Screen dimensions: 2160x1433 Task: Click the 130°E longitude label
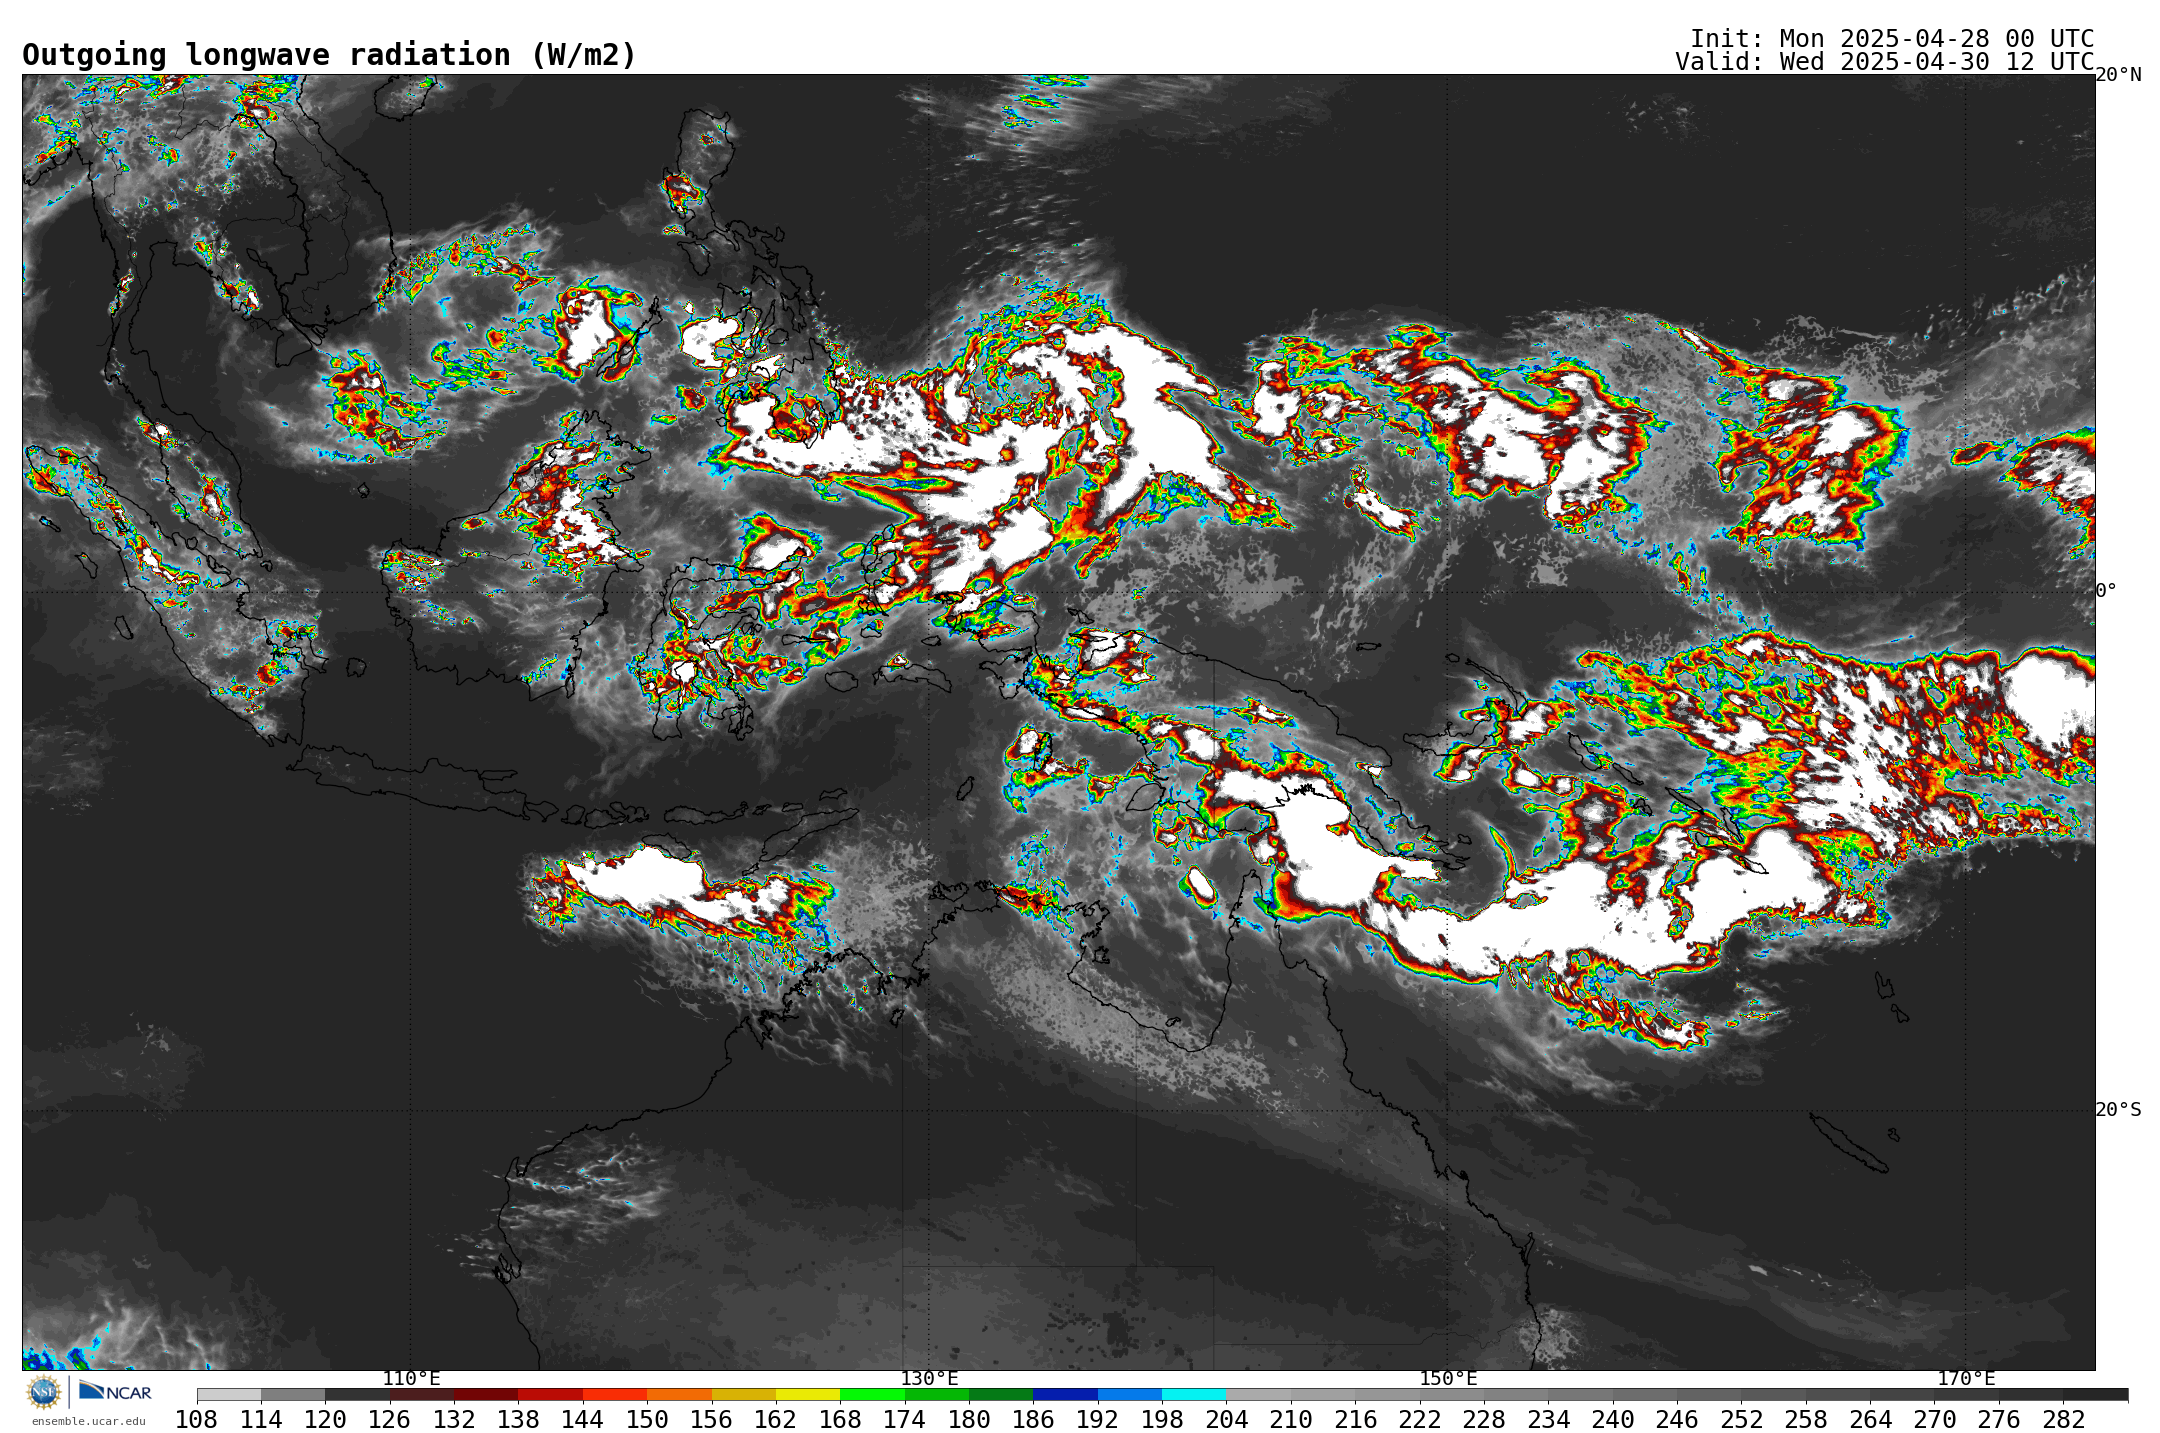929,1378
